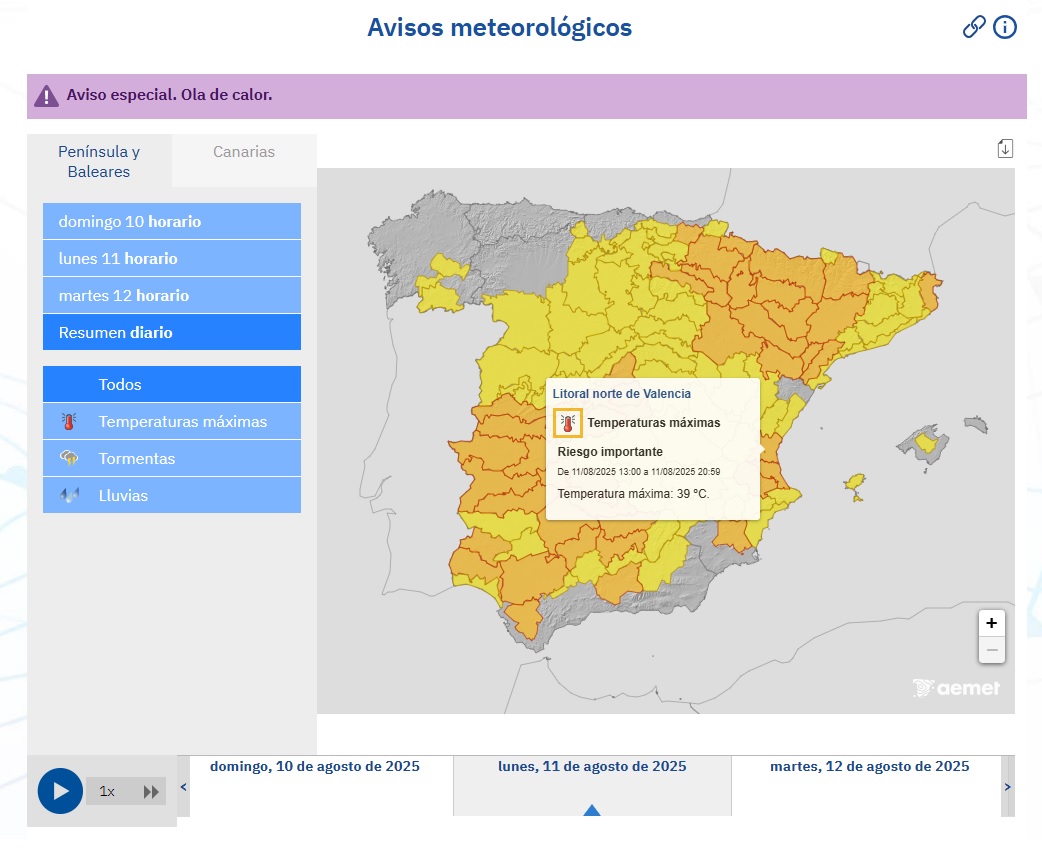Collapse the date carousel with the left chevron
The image size is (1042, 850).
coord(183,787)
